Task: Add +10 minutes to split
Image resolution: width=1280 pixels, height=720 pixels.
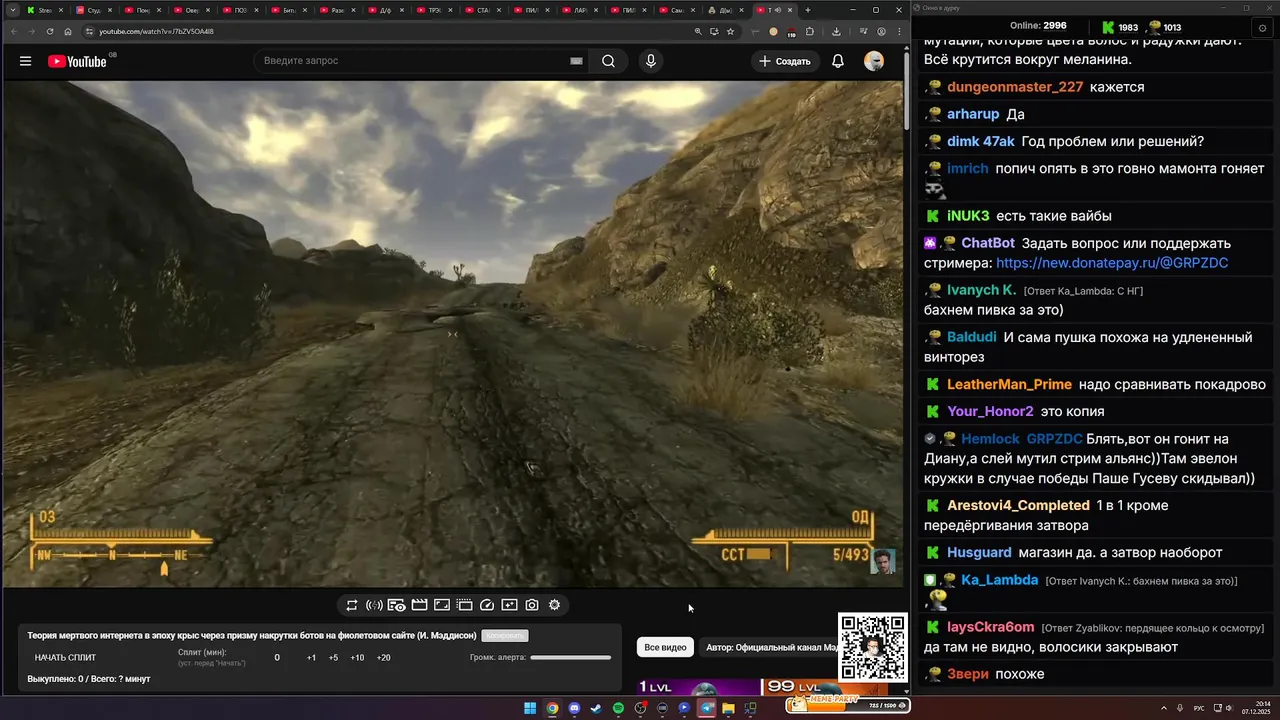Action: click(357, 658)
